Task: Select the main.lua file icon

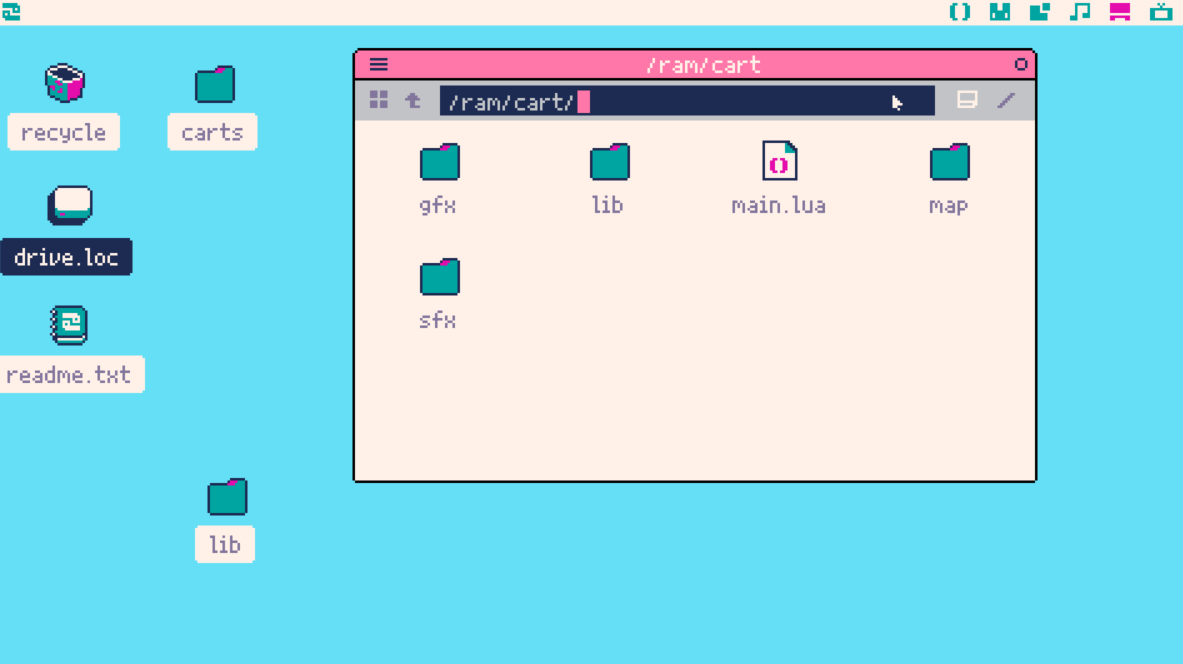Action: click(x=779, y=161)
